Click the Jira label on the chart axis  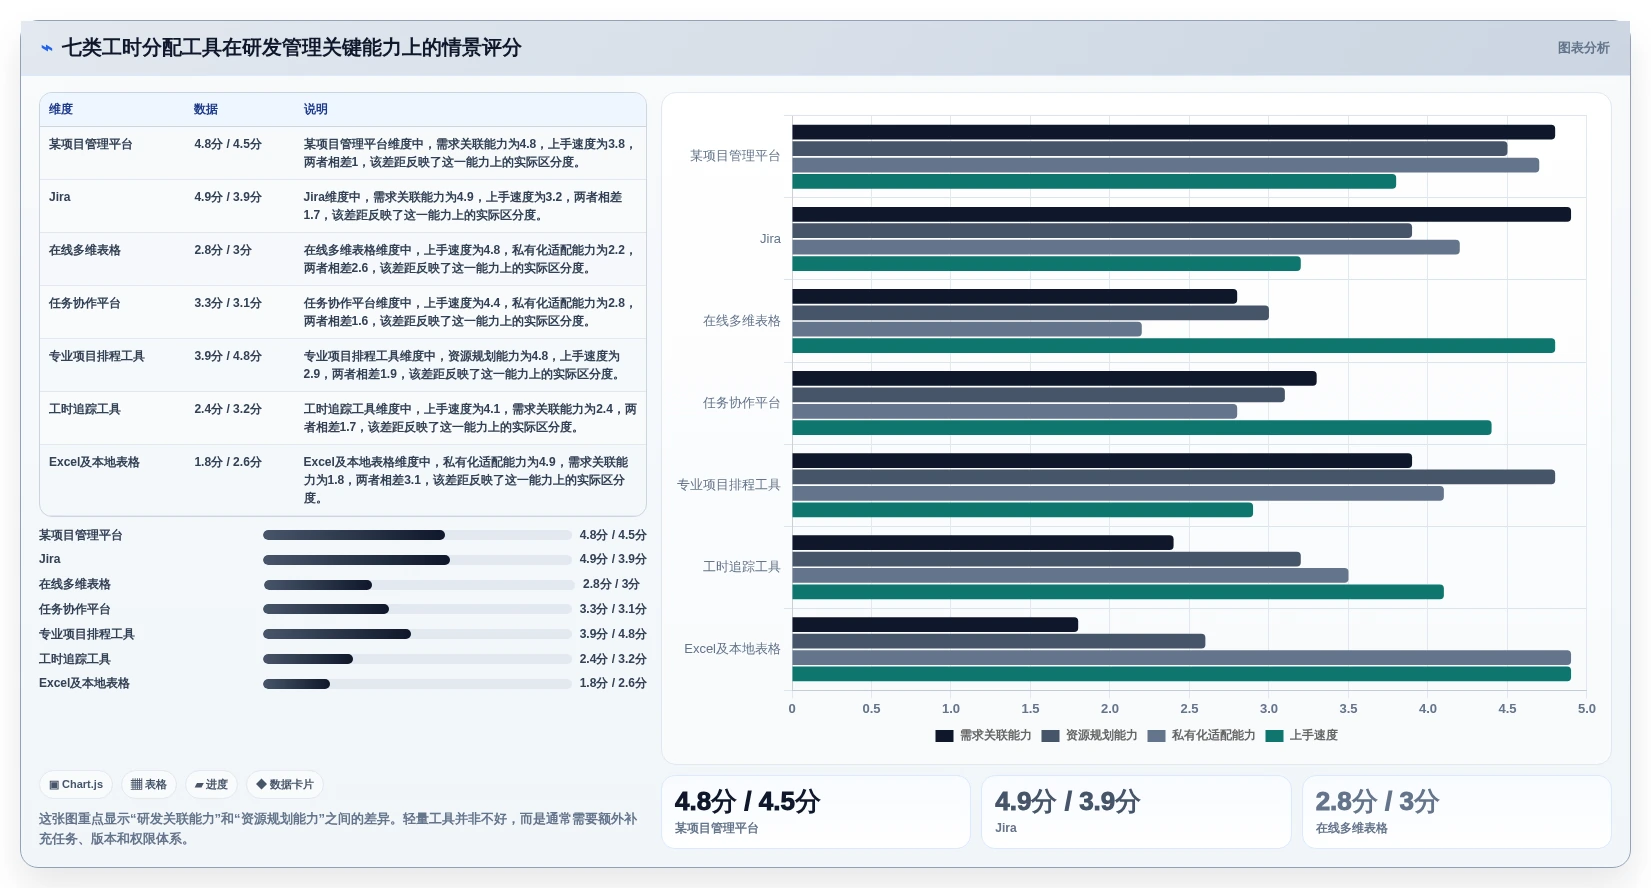click(770, 239)
